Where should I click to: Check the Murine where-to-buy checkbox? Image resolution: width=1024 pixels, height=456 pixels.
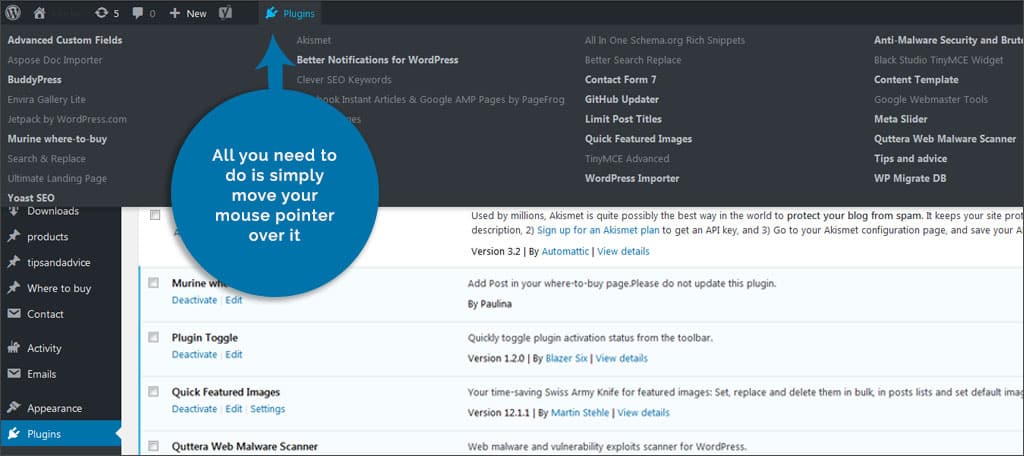[x=153, y=283]
